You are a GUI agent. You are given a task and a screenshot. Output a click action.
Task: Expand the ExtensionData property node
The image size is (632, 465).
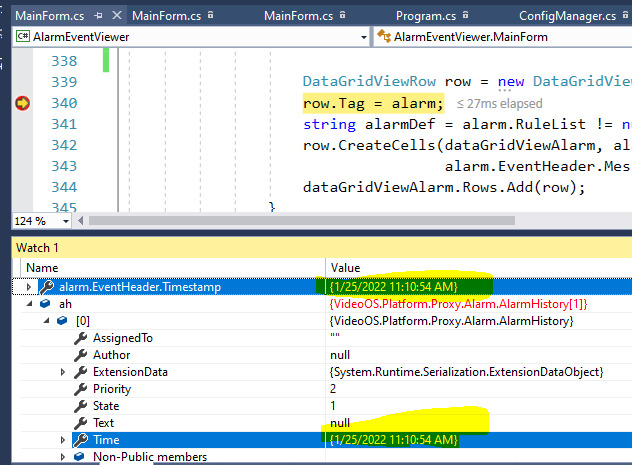tap(62, 372)
